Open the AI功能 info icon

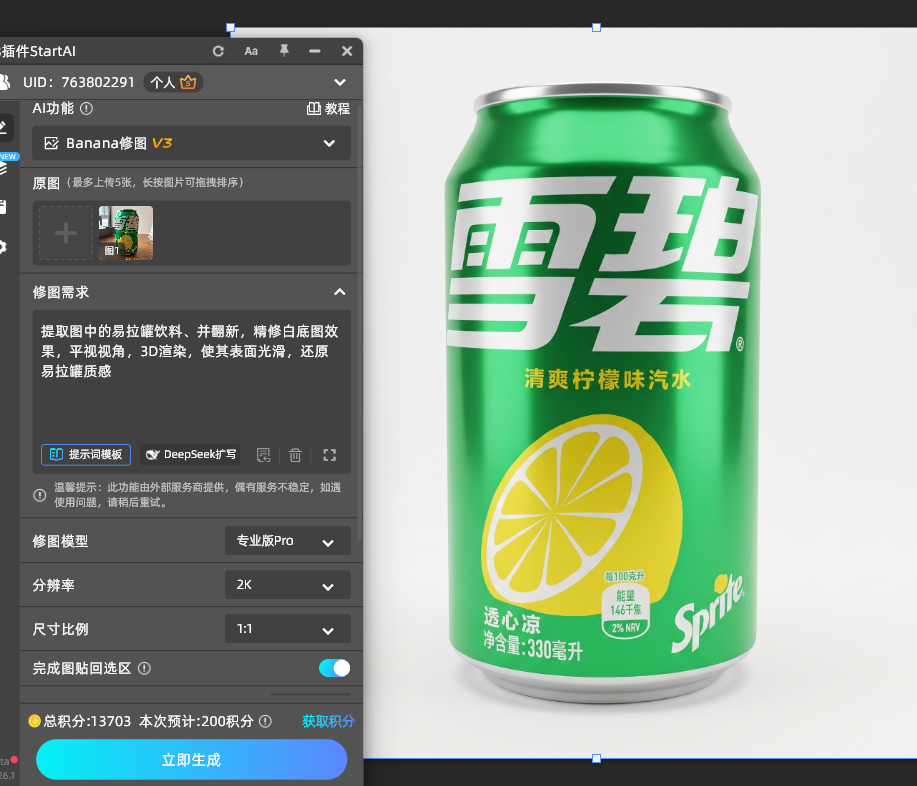point(87,109)
